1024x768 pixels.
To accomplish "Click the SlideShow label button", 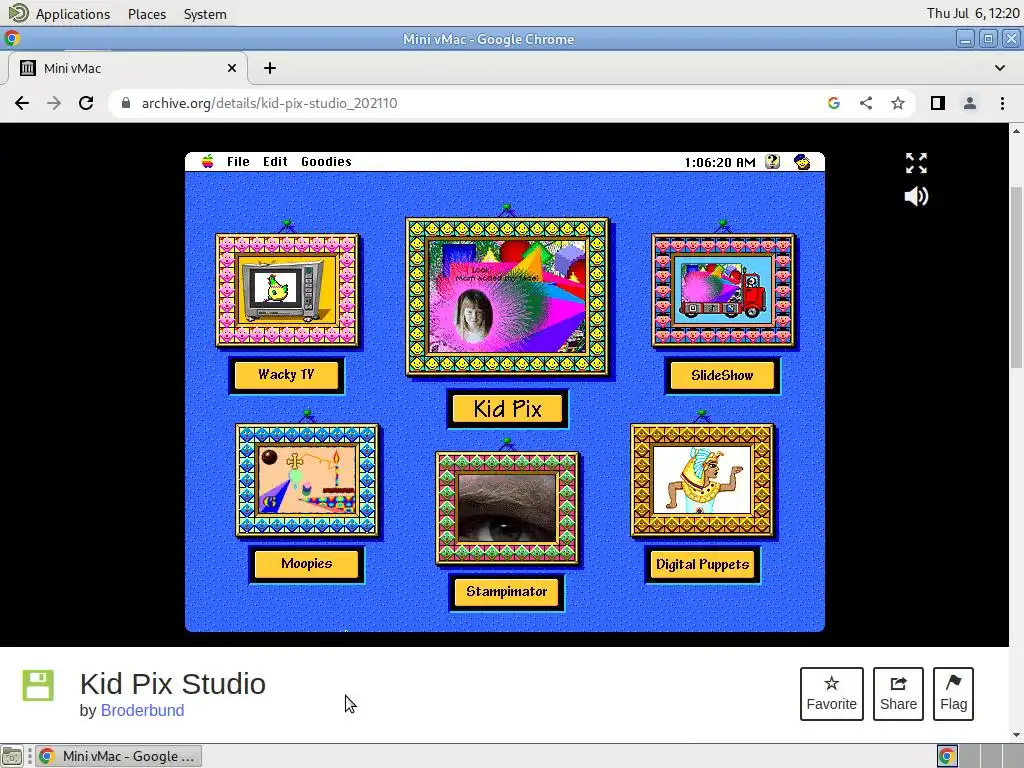I will coord(722,376).
